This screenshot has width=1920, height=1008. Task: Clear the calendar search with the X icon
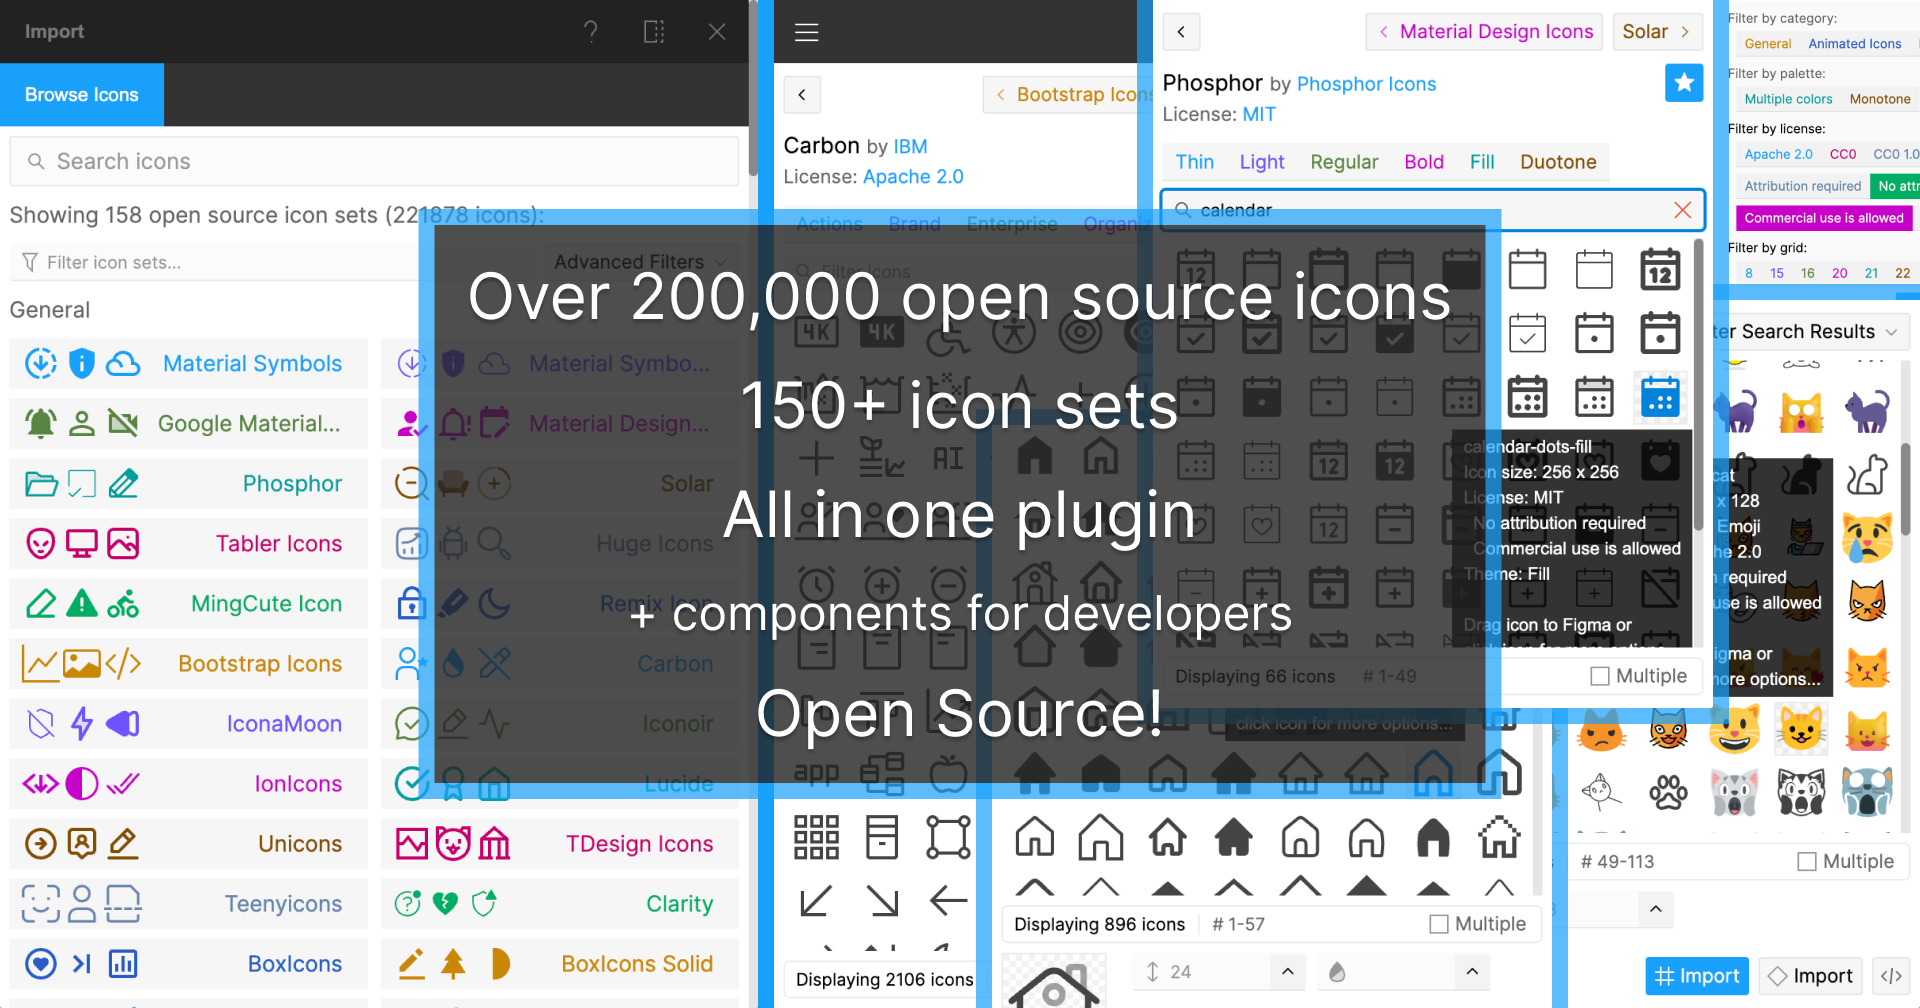1682,210
